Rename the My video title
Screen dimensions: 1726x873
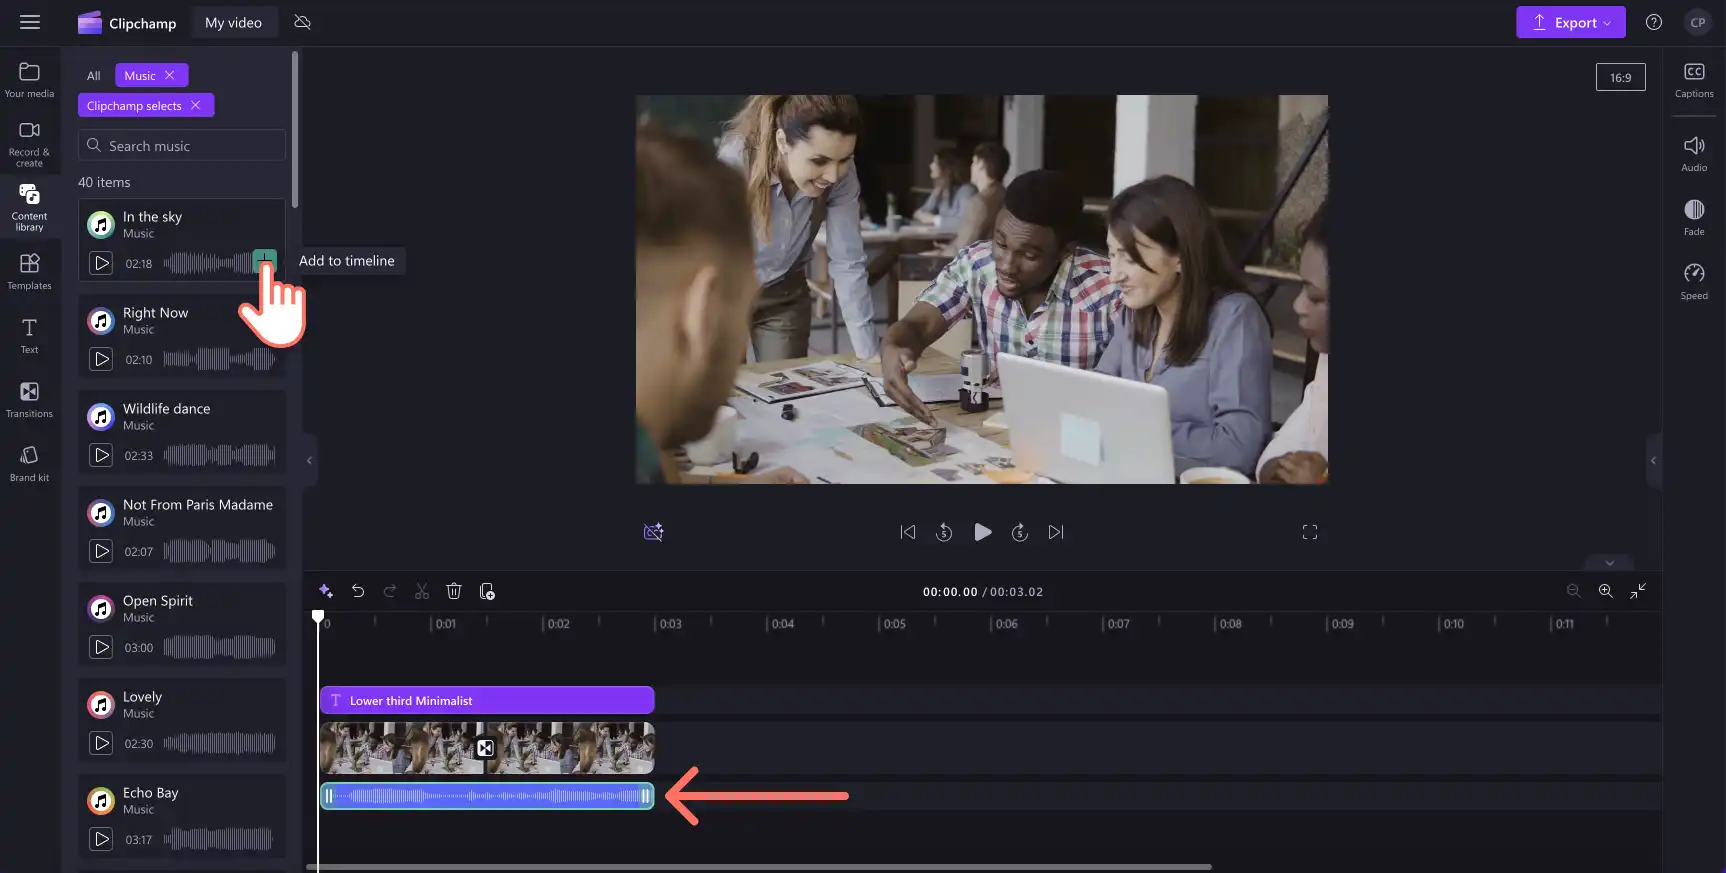[233, 23]
